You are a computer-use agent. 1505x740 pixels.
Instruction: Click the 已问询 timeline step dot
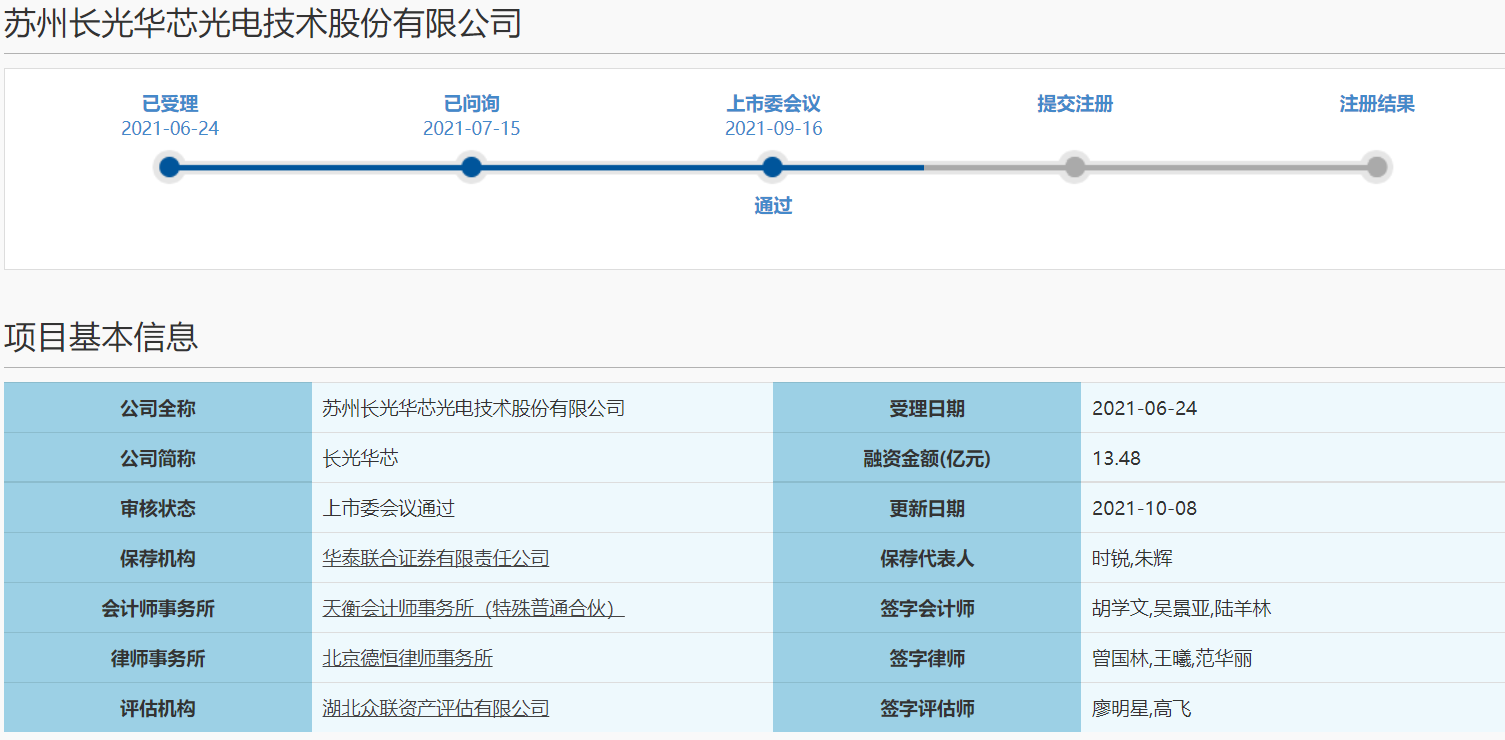tap(471, 167)
